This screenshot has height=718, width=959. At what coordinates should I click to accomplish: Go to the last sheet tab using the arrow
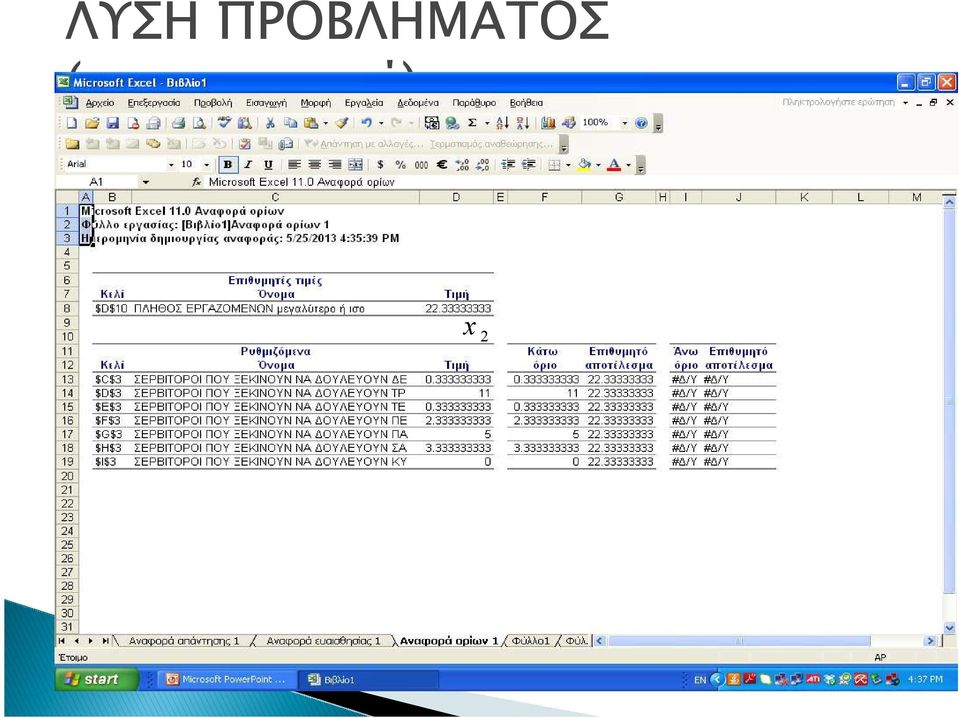click(x=106, y=641)
